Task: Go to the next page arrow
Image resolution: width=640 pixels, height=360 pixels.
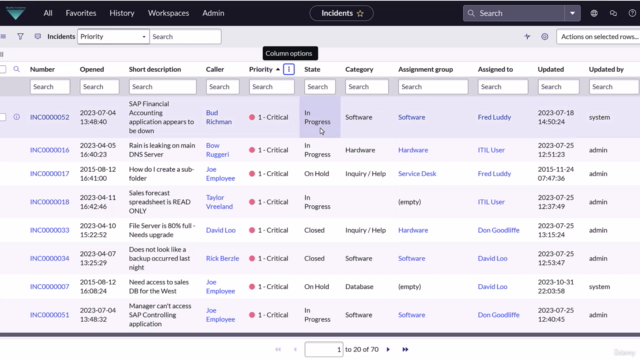Action: tap(388, 349)
